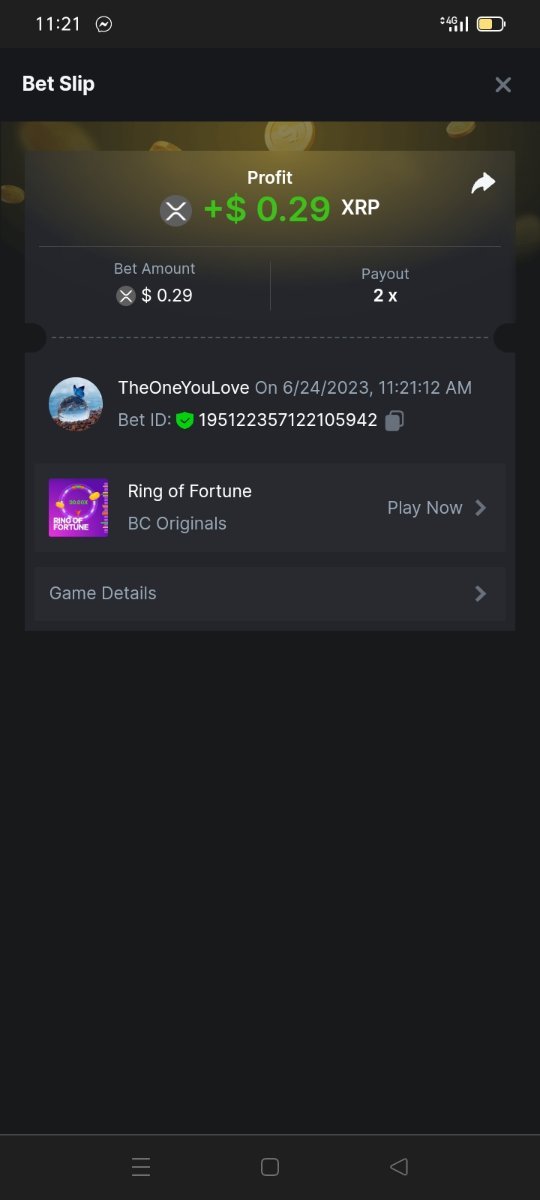Tap the Android back navigation button
540x1200 pixels.
399,1167
